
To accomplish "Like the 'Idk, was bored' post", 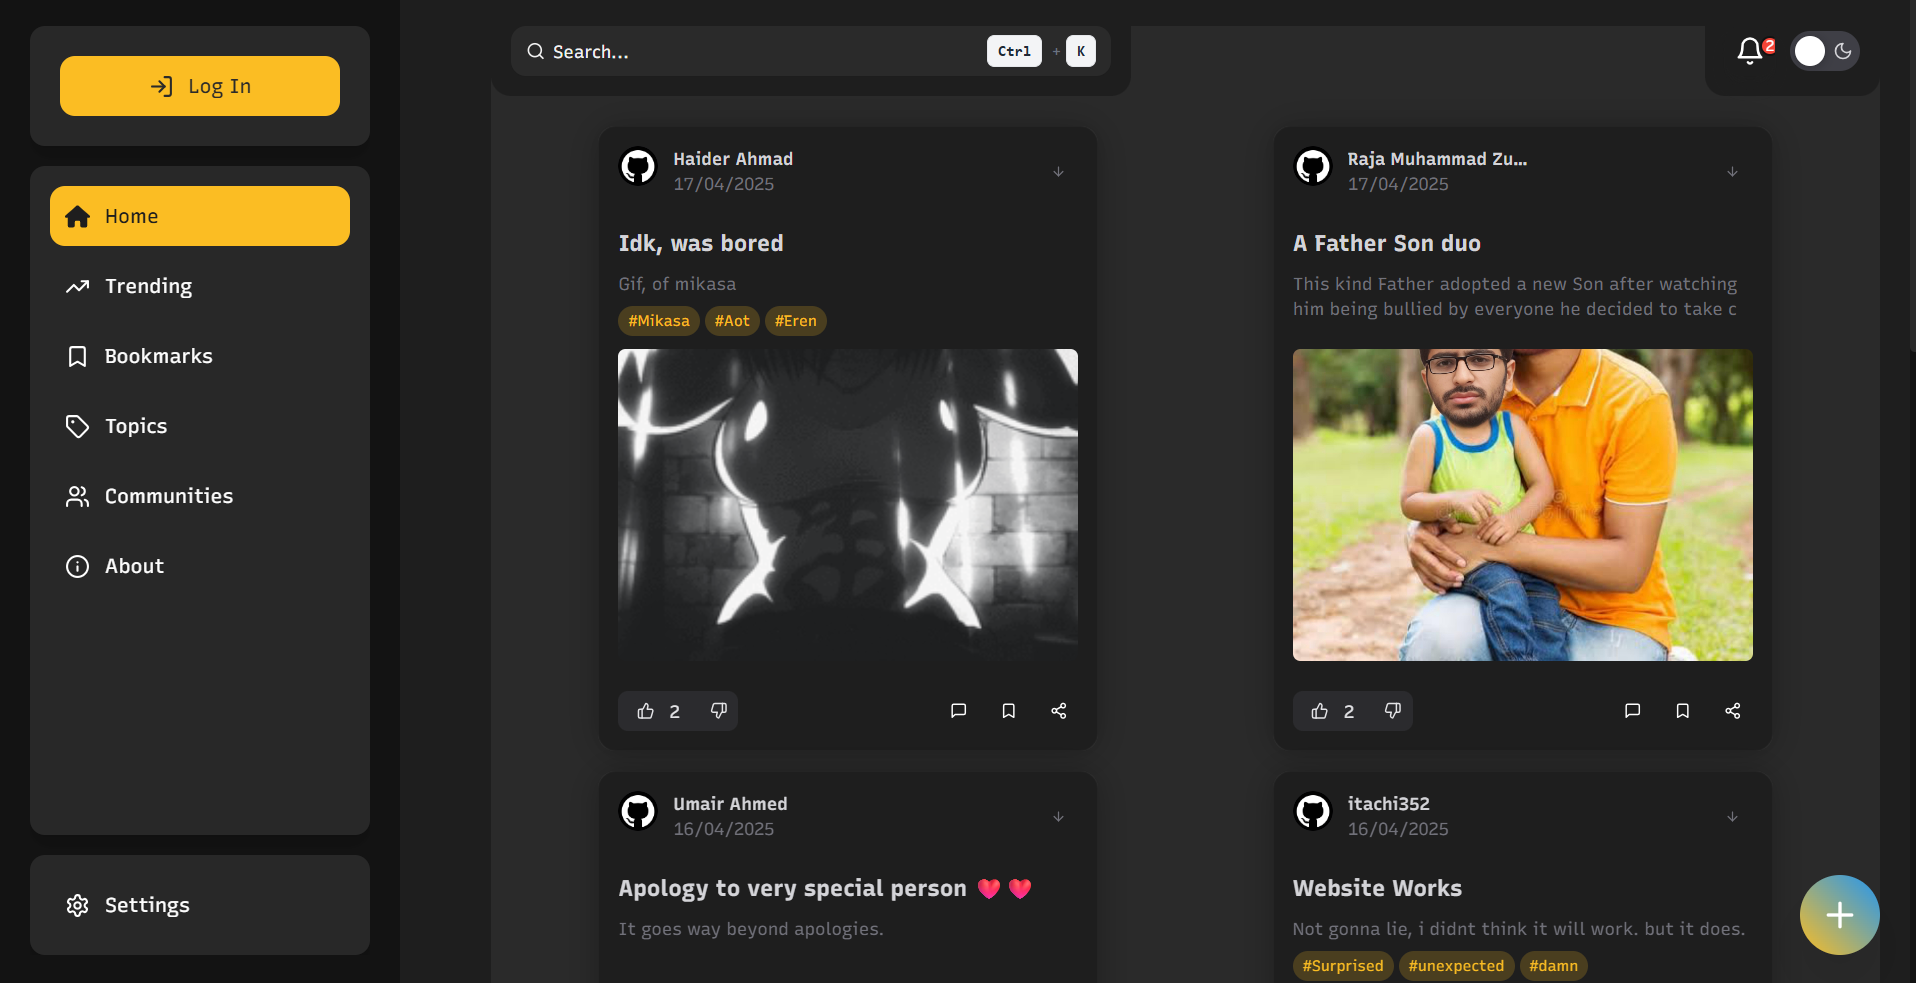I will [x=646, y=711].
